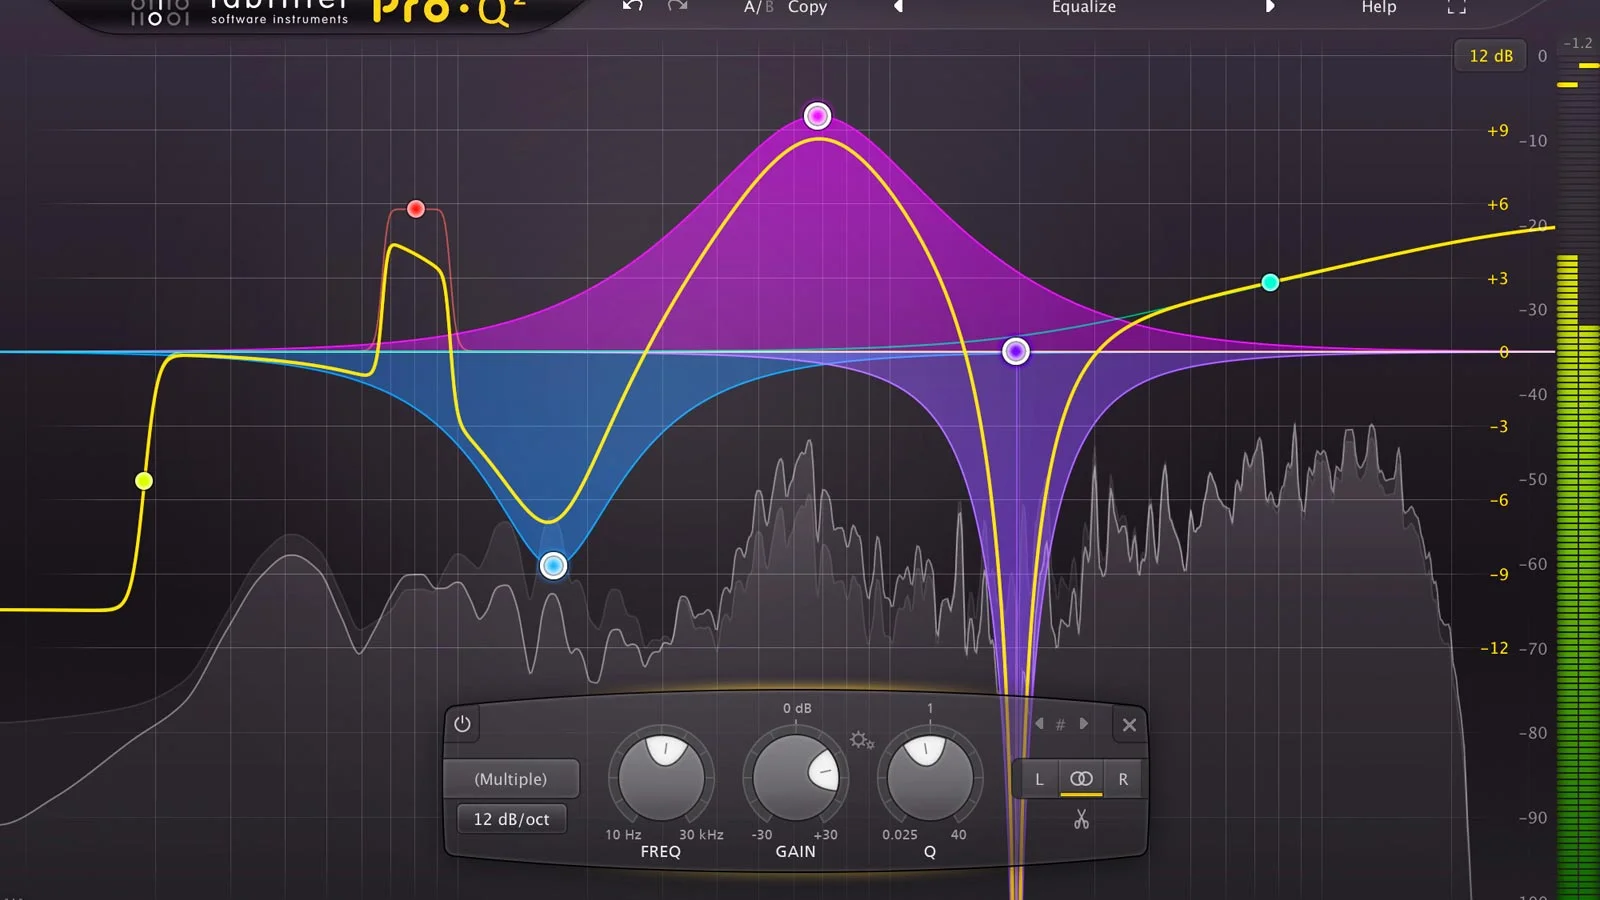Enable left-channel-only mode with the L button

click(1038, 779)
